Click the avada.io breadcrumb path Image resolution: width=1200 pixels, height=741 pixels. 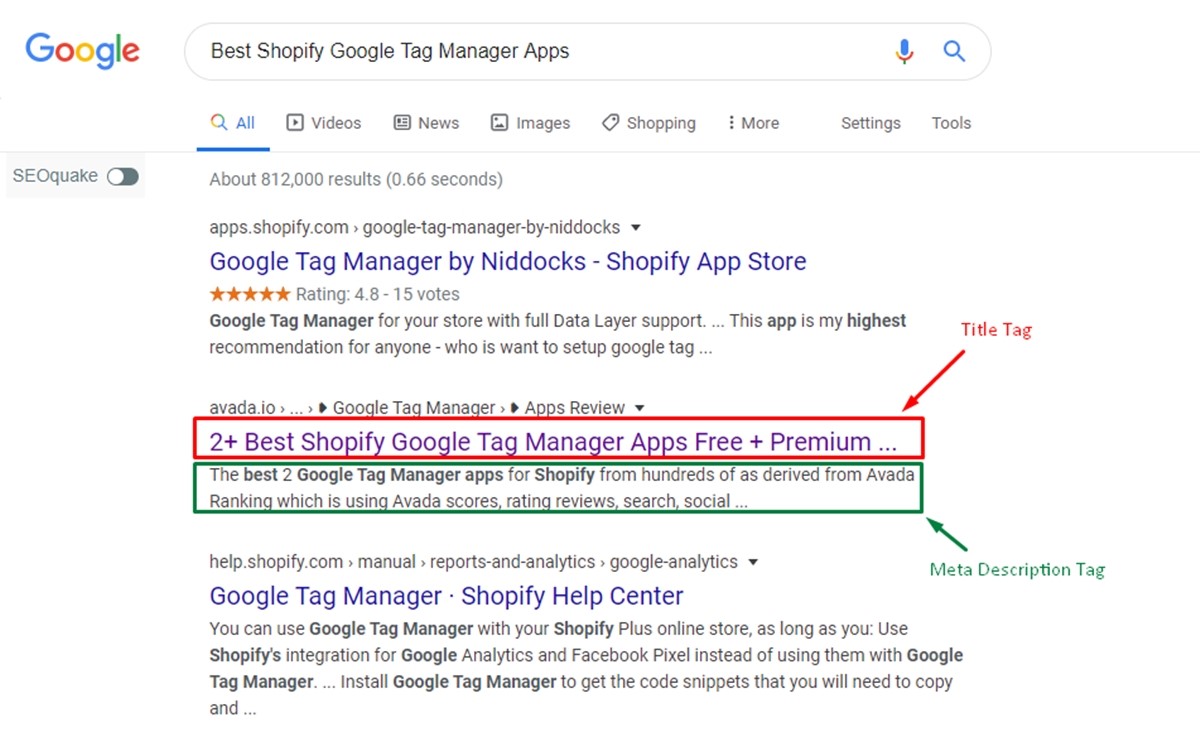pyautogui.click(x=417, y=408)
